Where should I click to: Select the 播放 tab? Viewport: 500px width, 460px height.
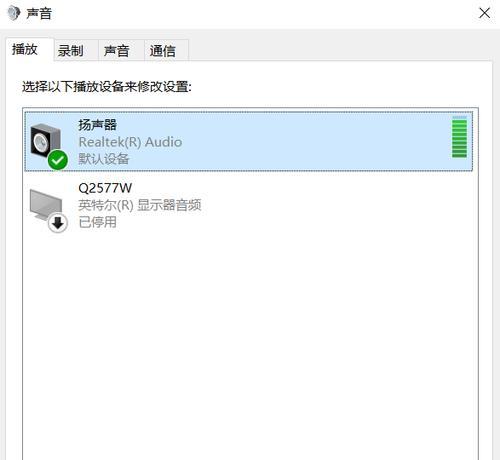pos(25,49)
